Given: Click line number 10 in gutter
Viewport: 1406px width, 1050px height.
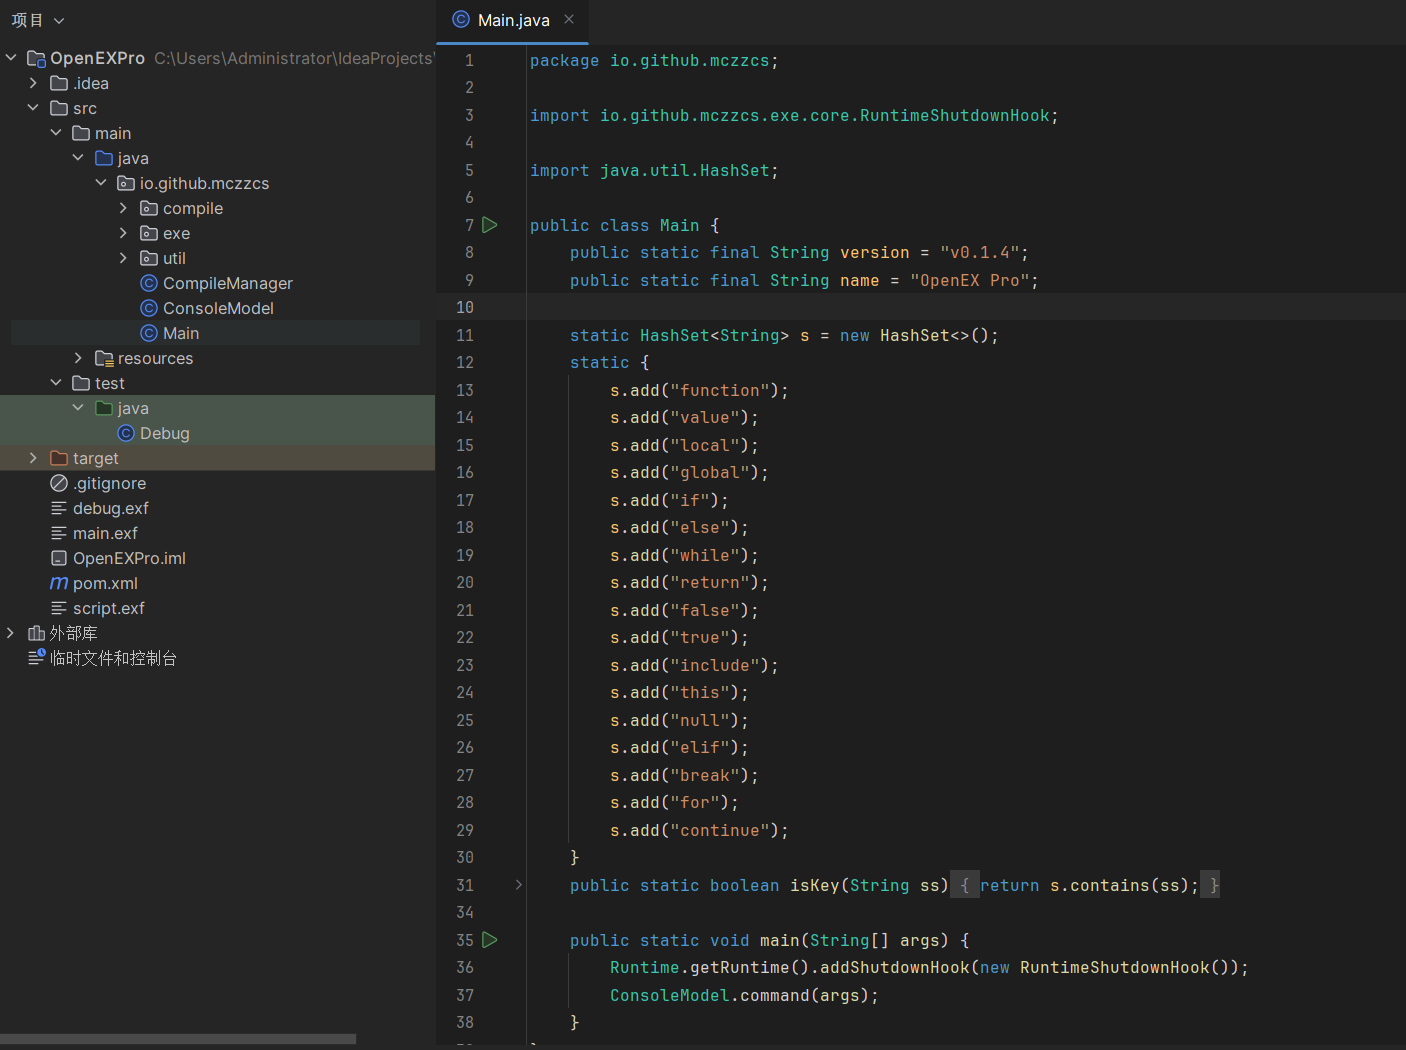Looking at the screenshot, I should coord(465,307).
